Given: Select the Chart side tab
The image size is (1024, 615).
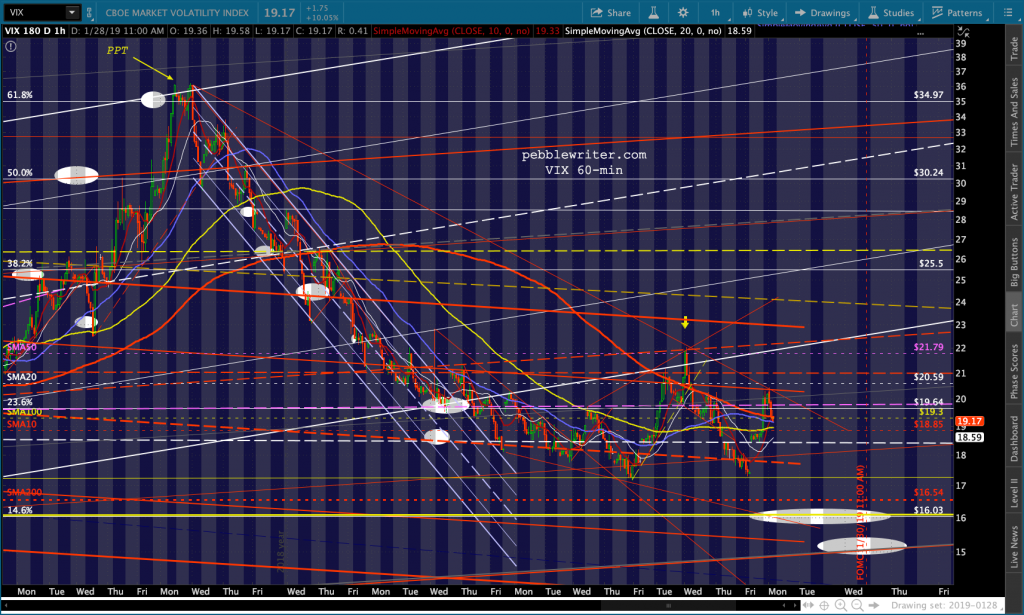Looking at the screenshot, I should click(1014, 315).
